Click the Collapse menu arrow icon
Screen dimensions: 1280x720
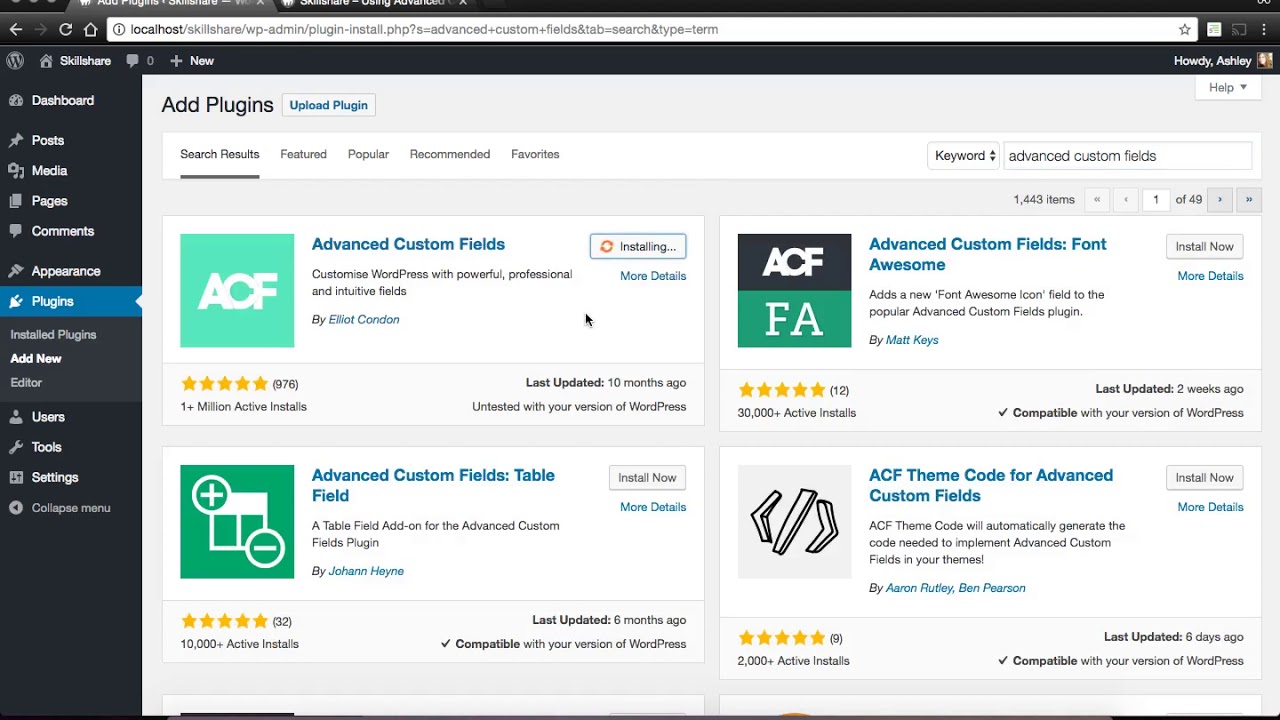pyautogui.click(x=16, y=508)
